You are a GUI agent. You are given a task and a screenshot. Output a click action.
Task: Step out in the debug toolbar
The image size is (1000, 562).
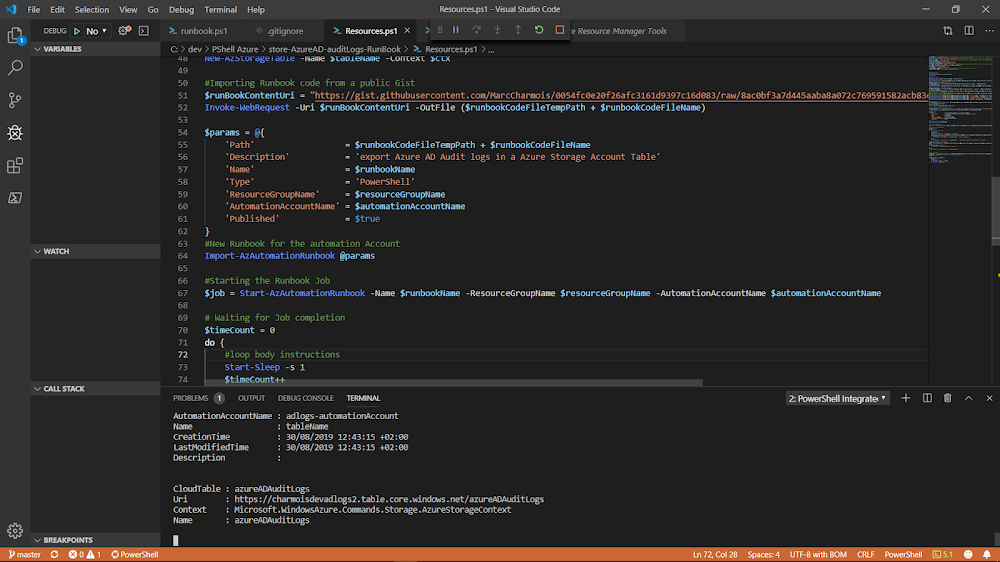(x=518, y=30)
